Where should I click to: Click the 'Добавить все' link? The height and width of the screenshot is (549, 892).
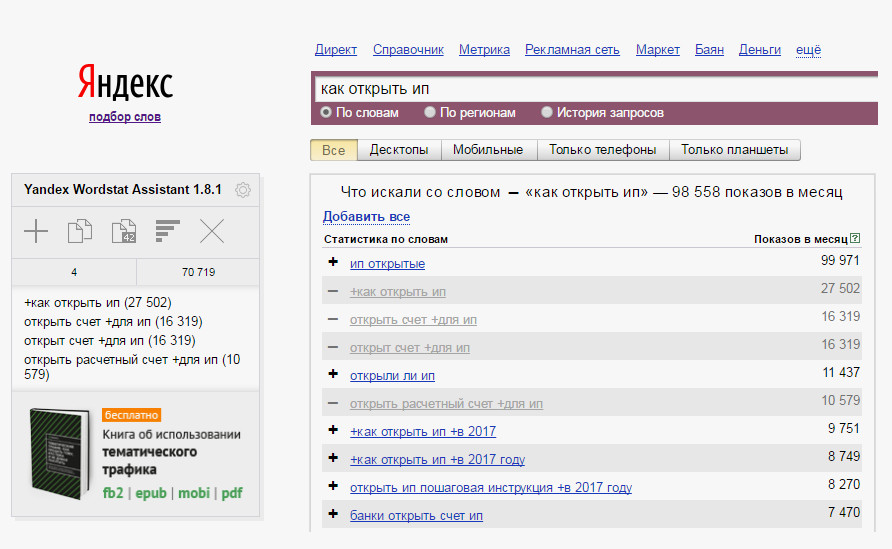pyautogui.click(x=366, y=217)
